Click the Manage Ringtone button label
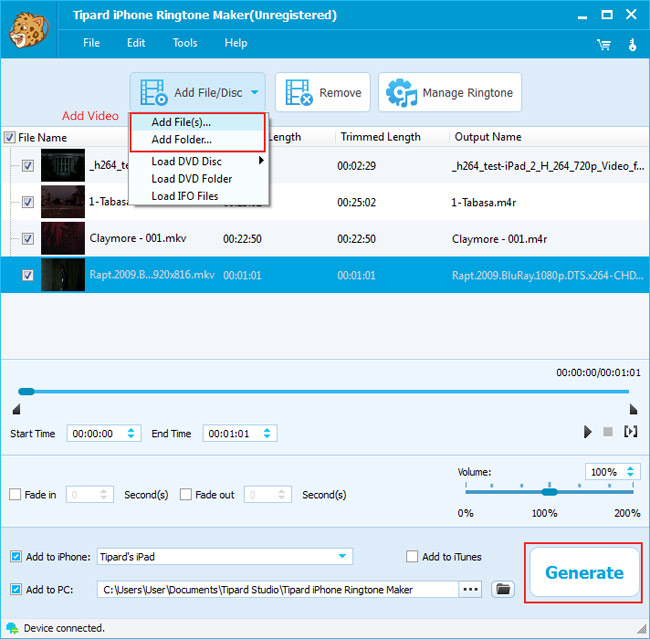650x639 pixels. (467, 93)
